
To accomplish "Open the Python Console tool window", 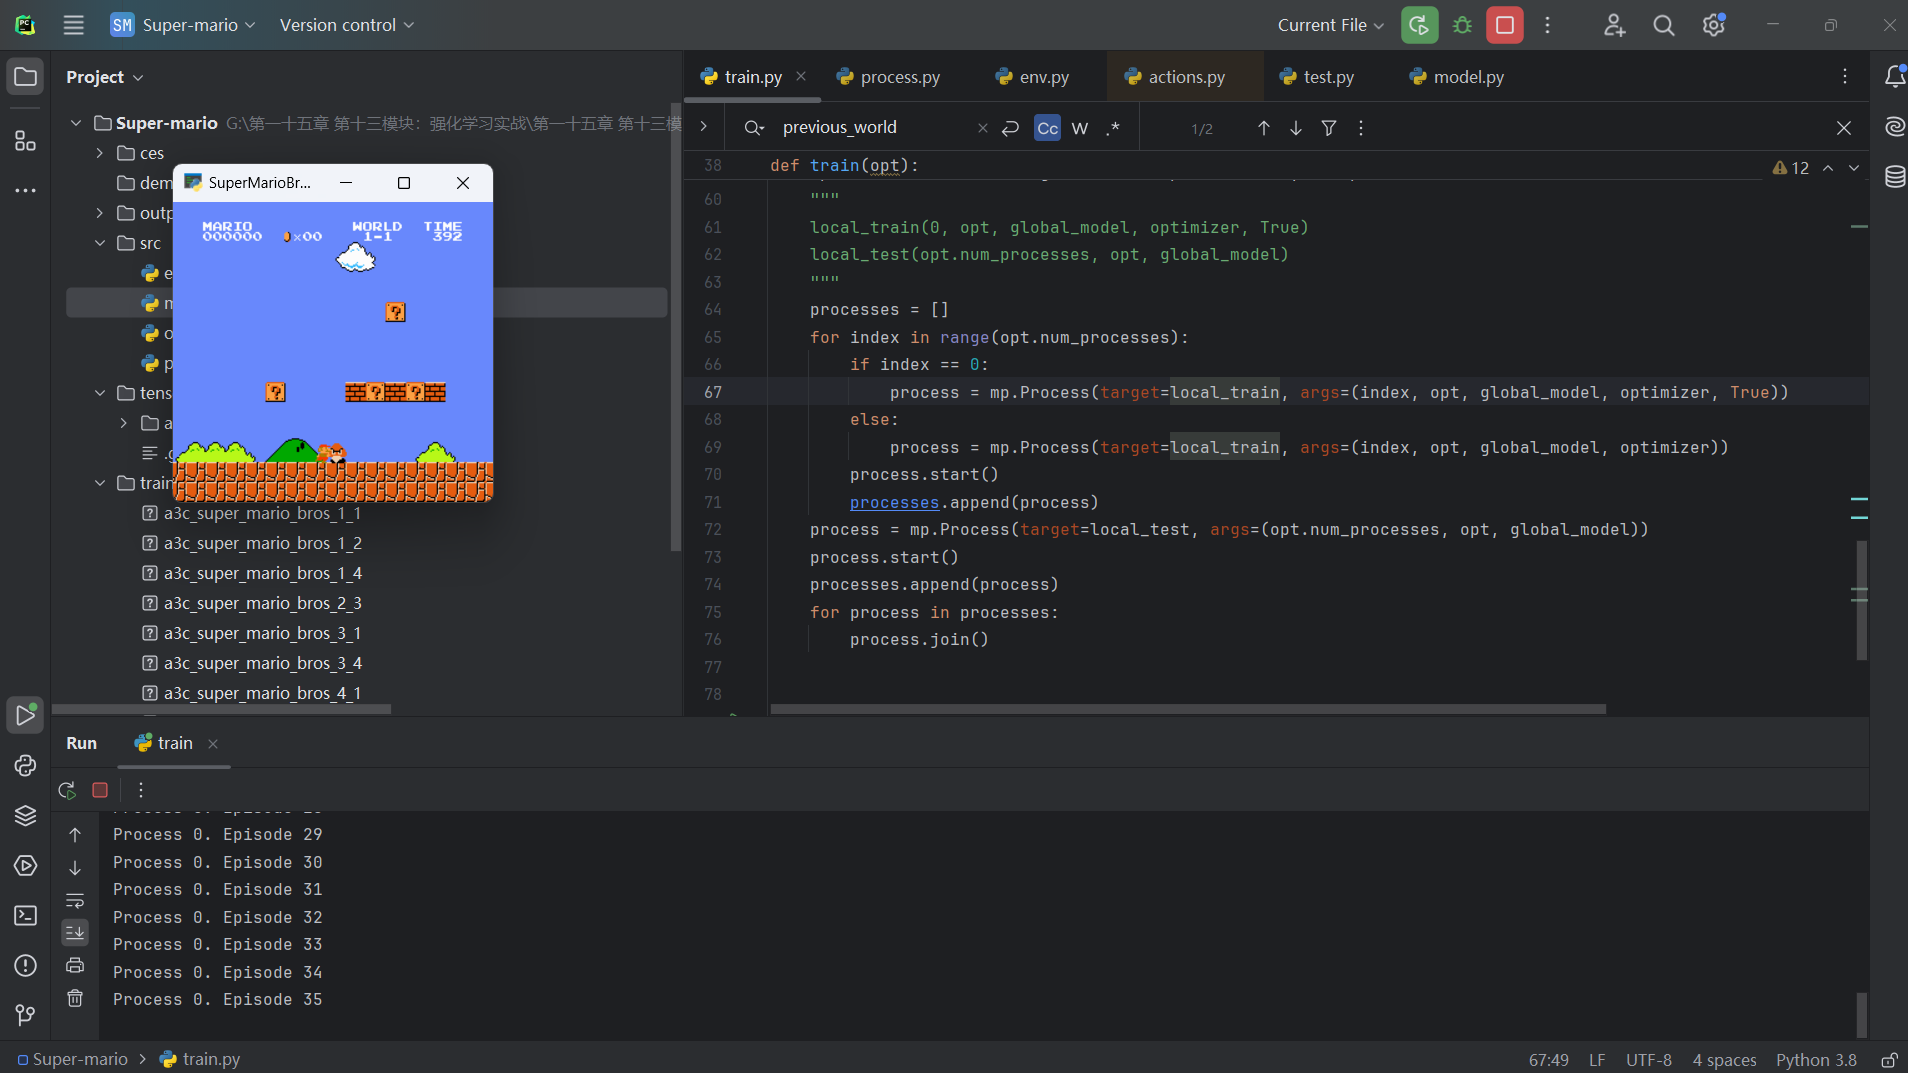I will click(25, 766).
